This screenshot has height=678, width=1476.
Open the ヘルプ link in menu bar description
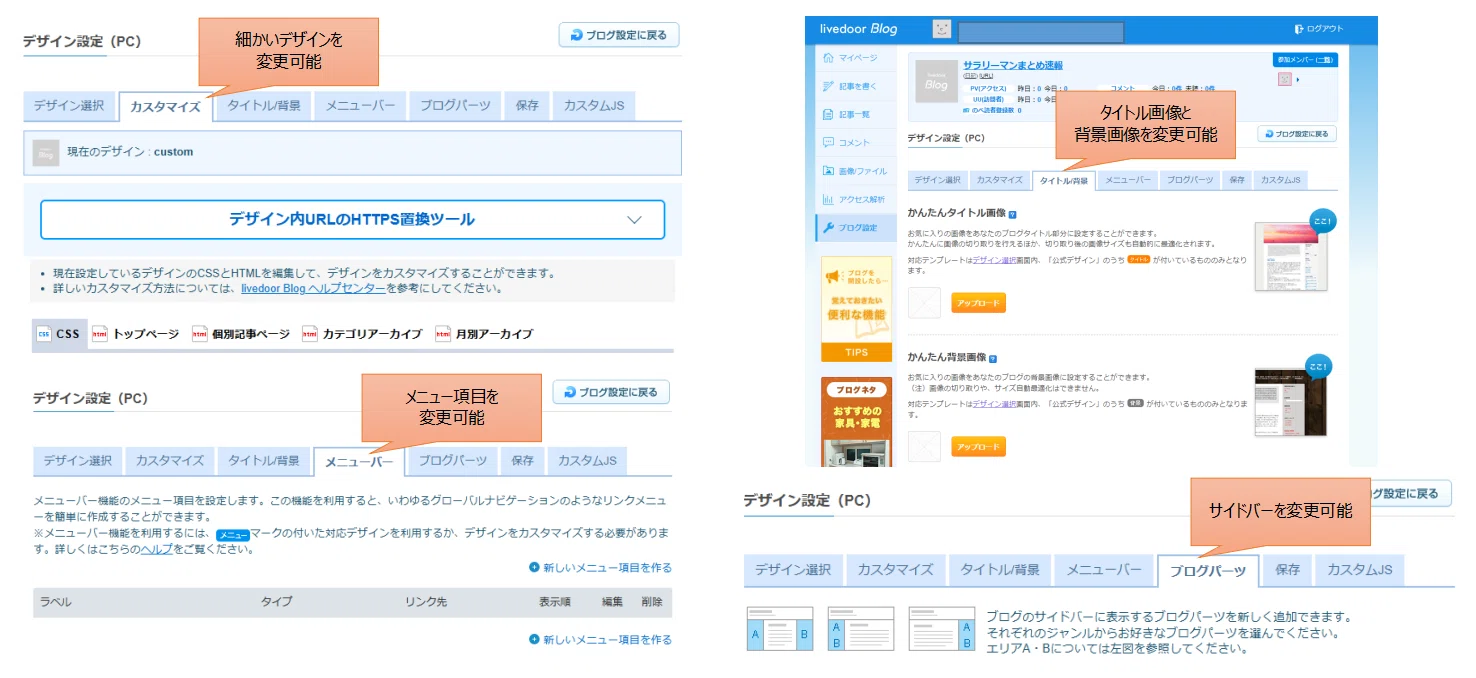point(157,549)
